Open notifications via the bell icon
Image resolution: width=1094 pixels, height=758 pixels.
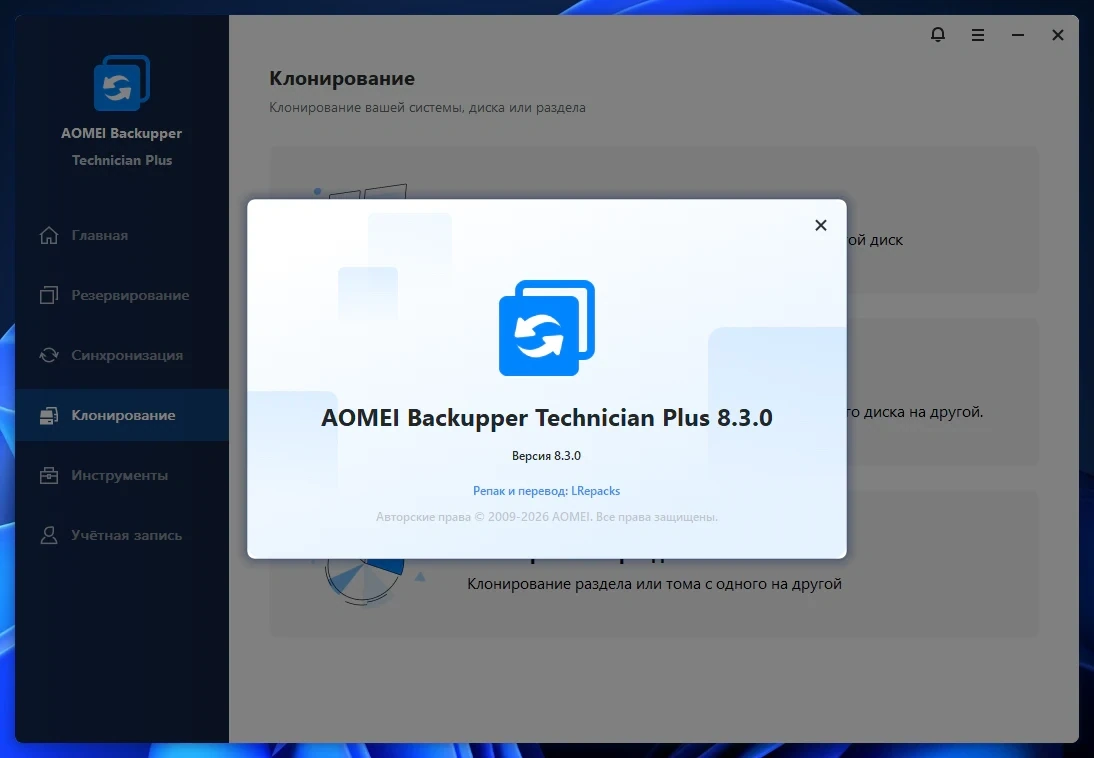[x=938, y=34]
